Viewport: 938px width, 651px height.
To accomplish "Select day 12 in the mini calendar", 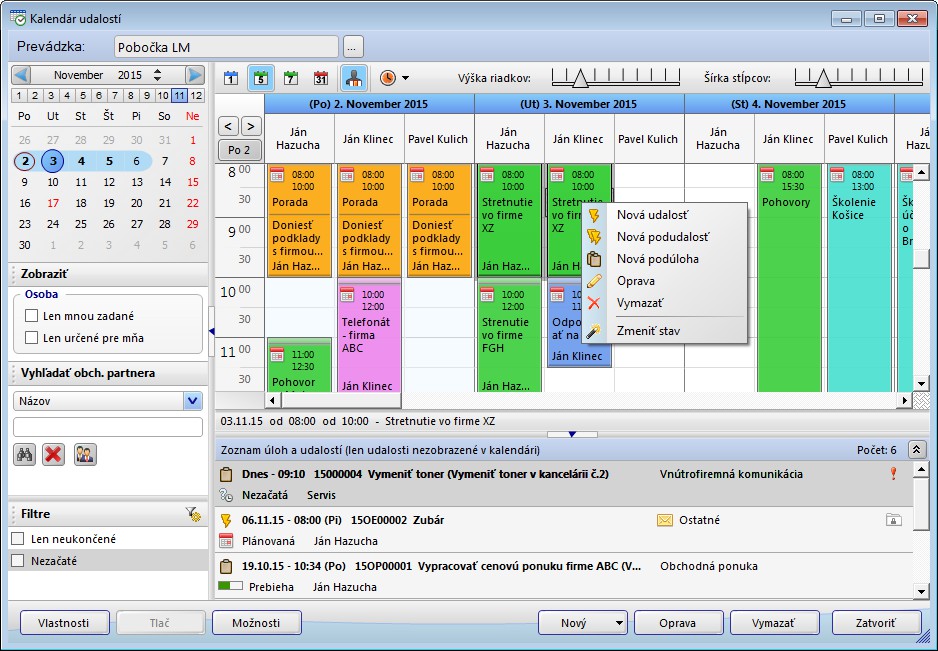I will coord(109,182).
